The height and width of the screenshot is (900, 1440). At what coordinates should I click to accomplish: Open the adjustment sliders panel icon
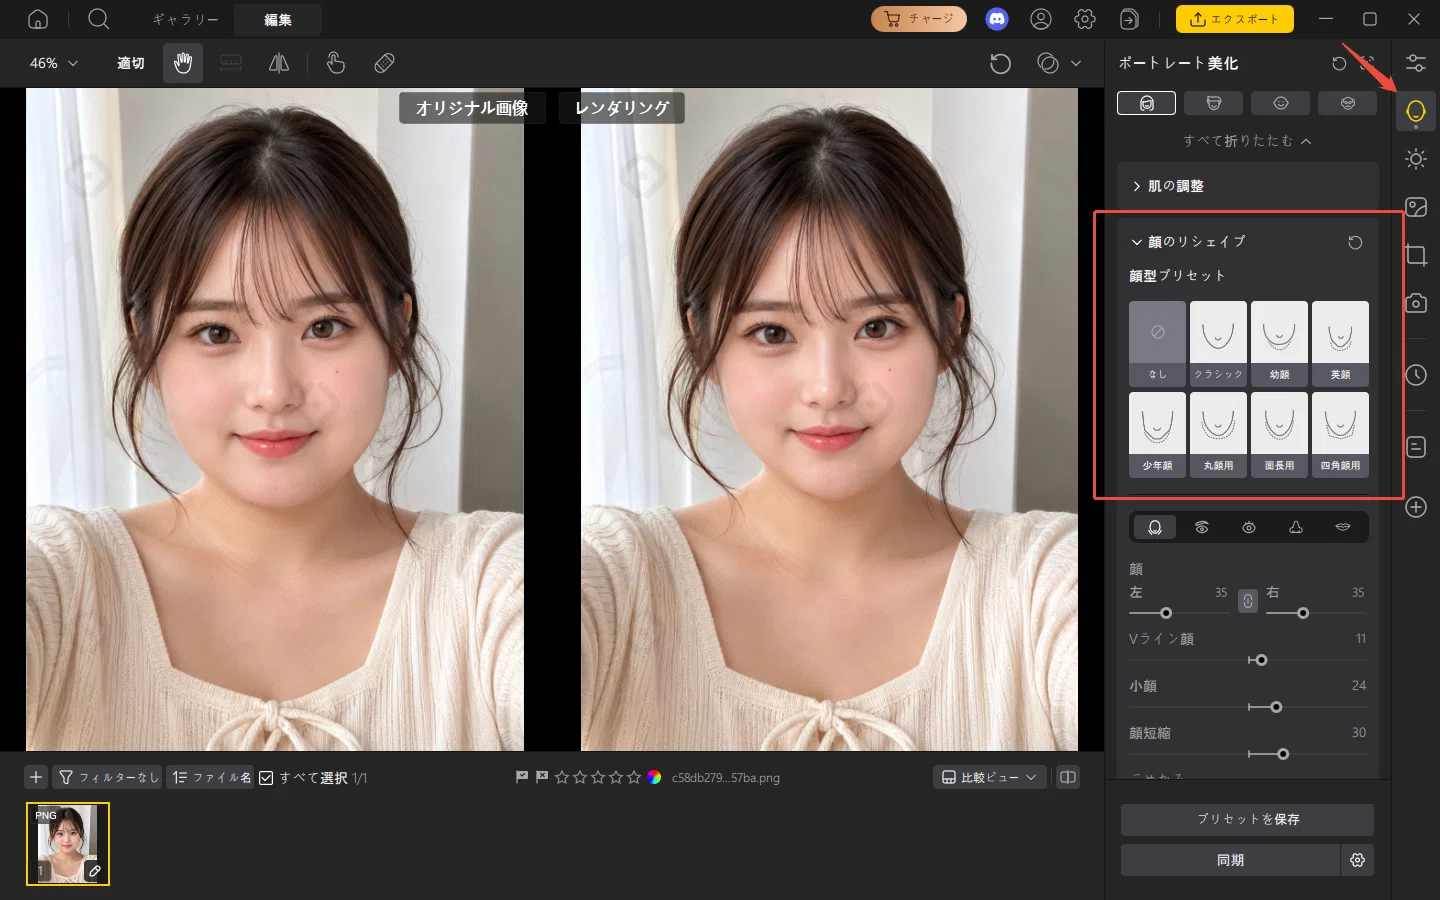coord(1416,63)
